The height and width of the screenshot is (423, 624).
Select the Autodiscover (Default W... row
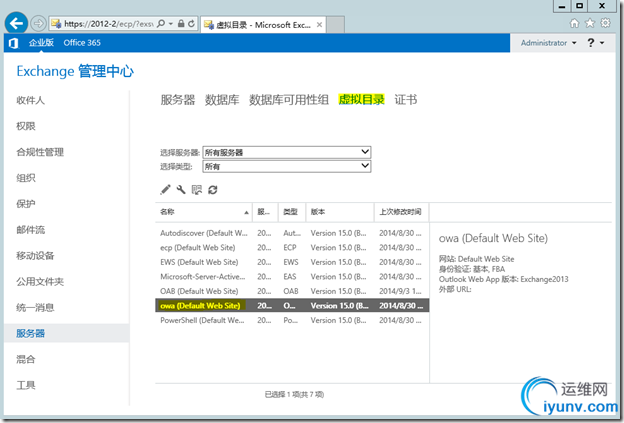(x=292, y=233)
